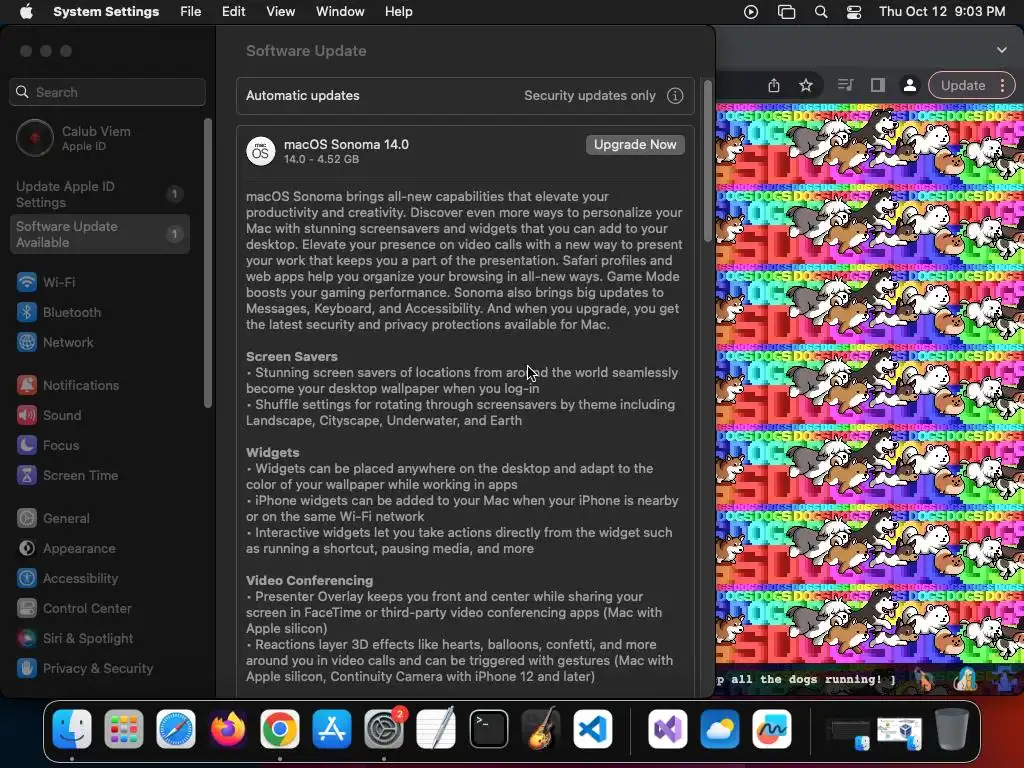
Task: Open Firefox from the Dock
Action: coord(228,729)
